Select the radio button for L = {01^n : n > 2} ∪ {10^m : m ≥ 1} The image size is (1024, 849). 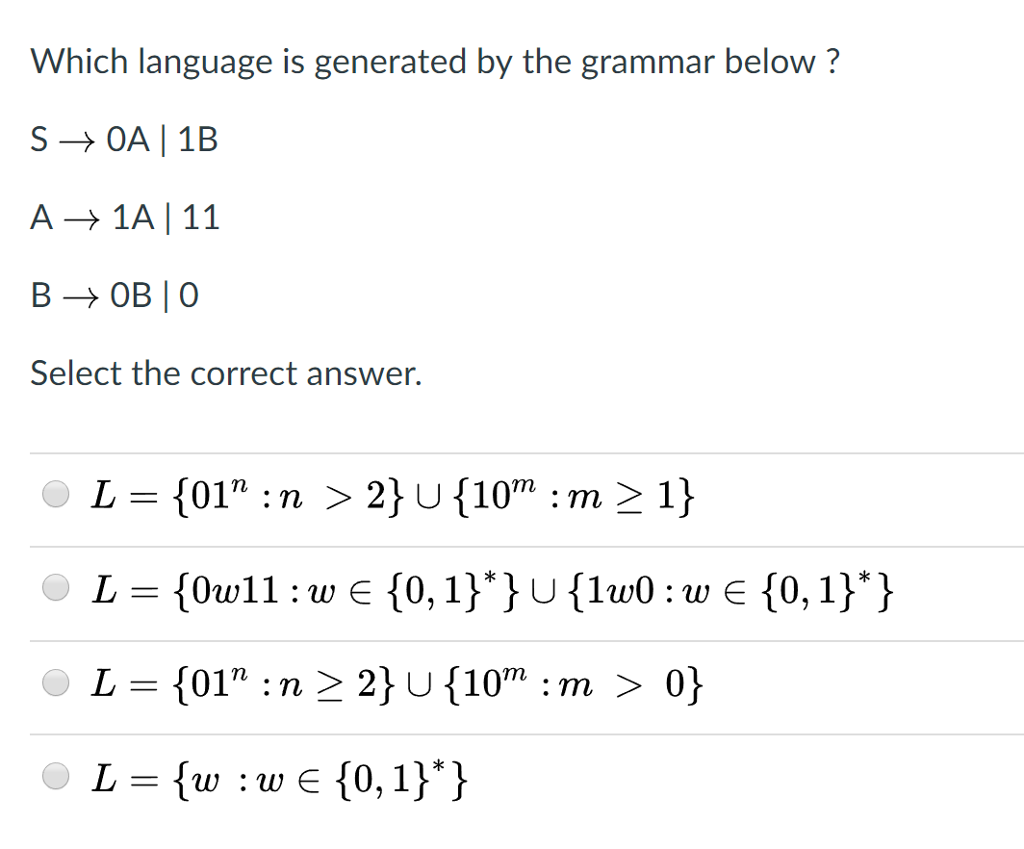[x=56, y=493]
